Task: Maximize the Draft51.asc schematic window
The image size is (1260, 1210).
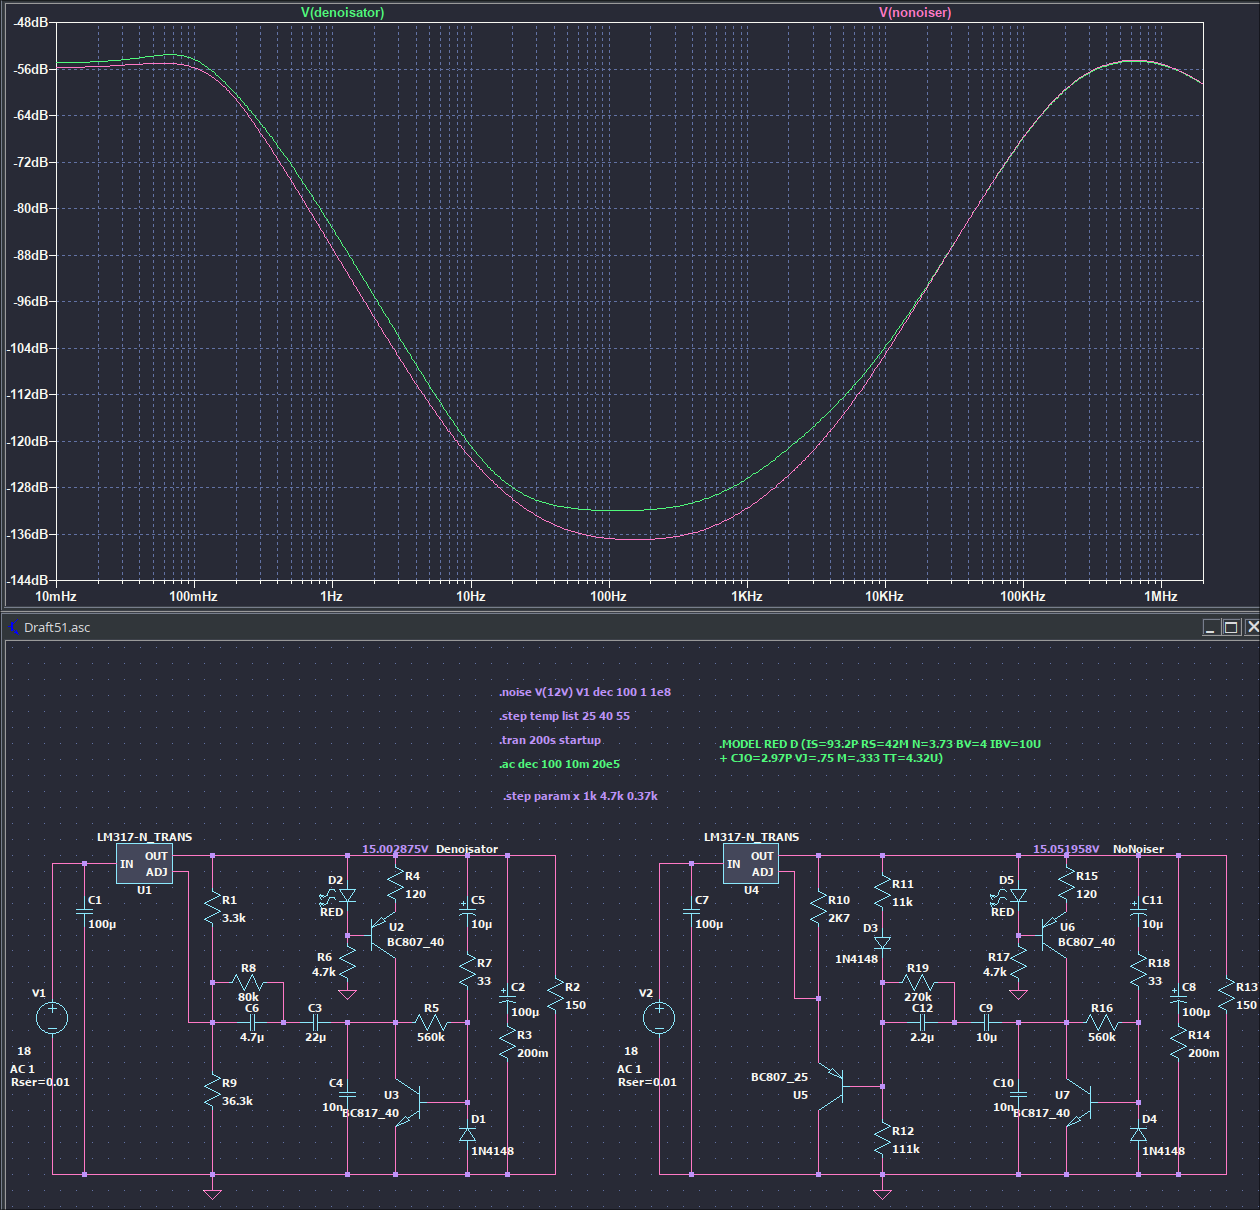Action: (1232, 627)
